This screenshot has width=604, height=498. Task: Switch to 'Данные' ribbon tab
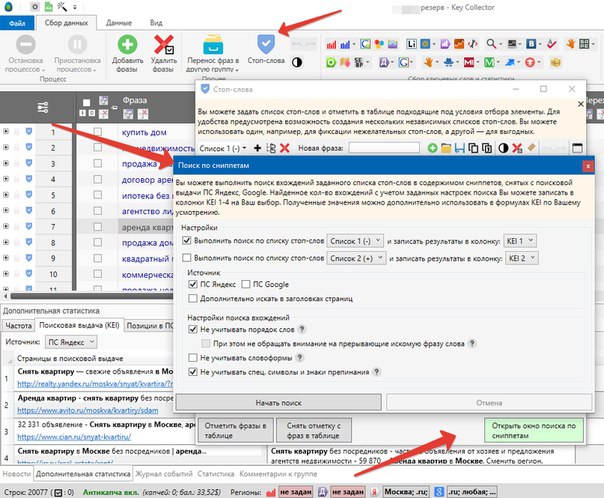pos(119,23)
